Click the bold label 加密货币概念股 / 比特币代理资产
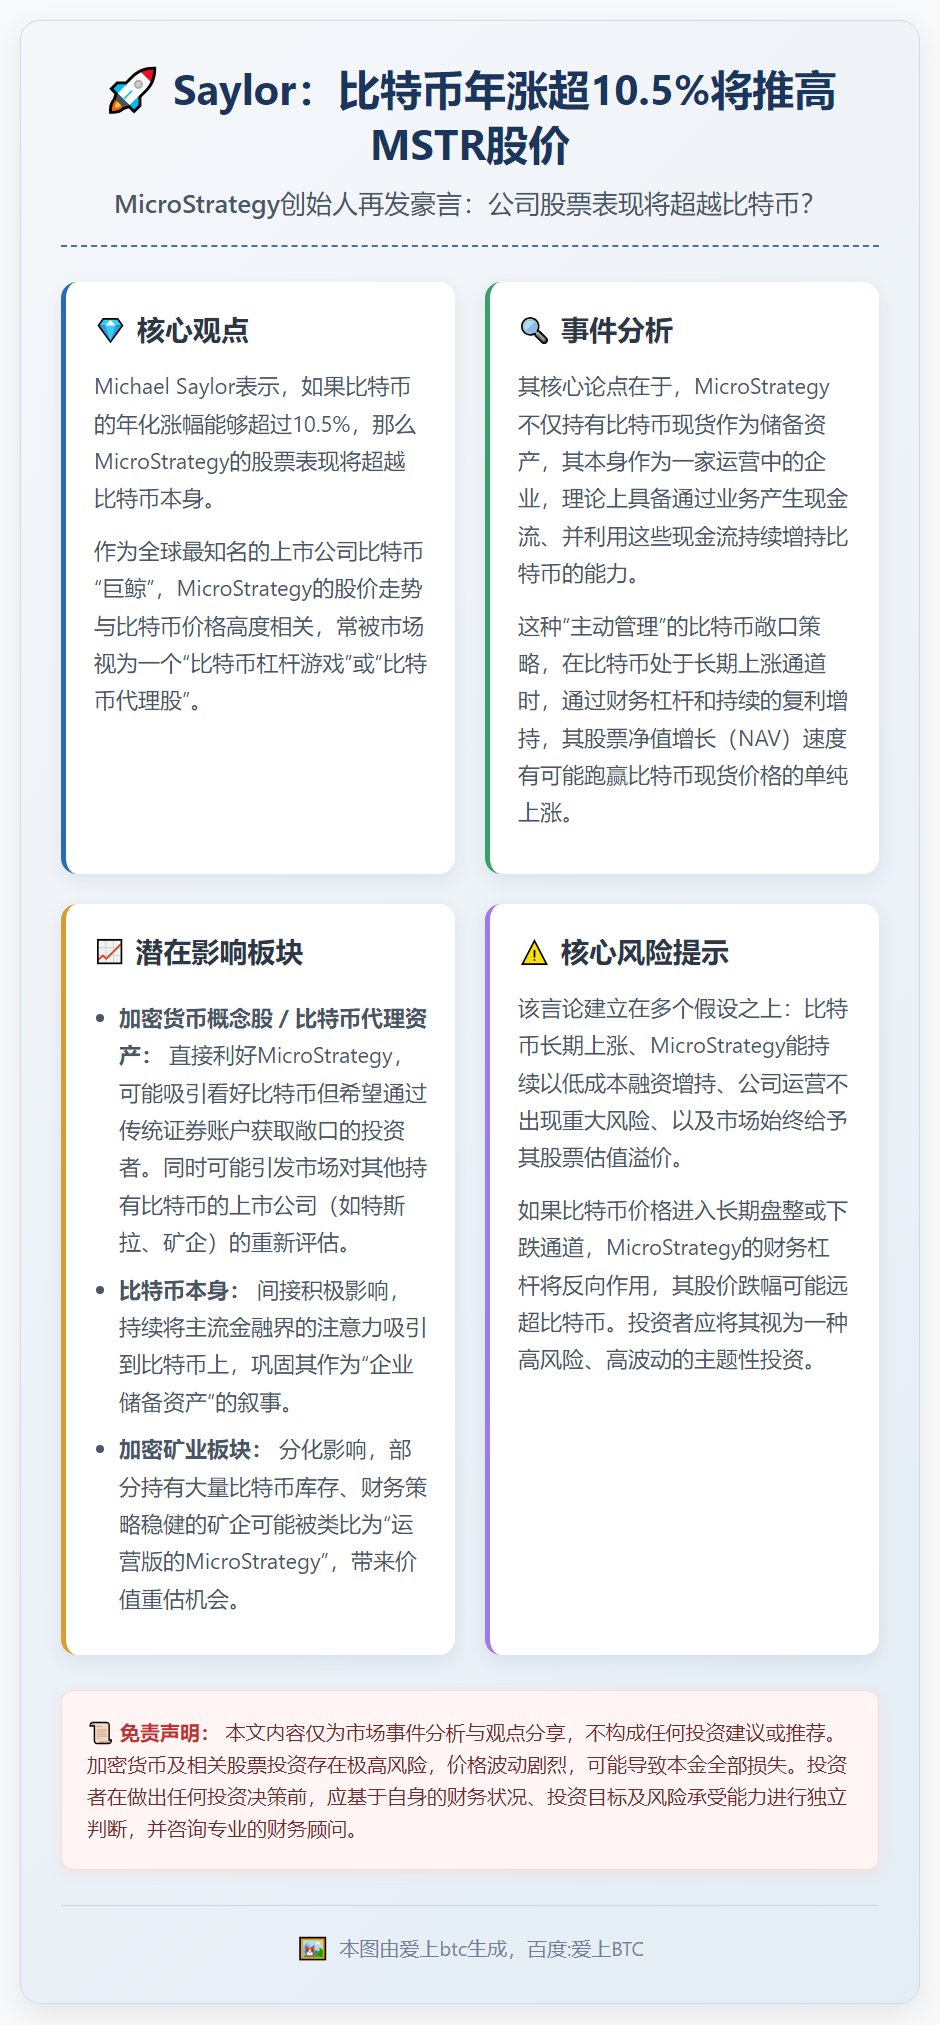940x2025 pixels. [273, 1037]
